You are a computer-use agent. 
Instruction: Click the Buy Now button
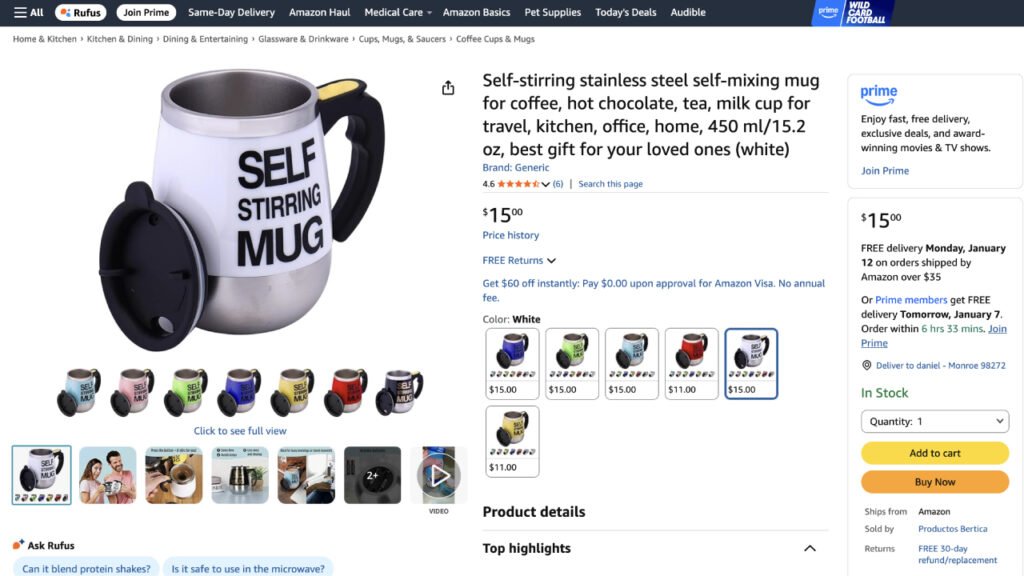coord(935,482)
